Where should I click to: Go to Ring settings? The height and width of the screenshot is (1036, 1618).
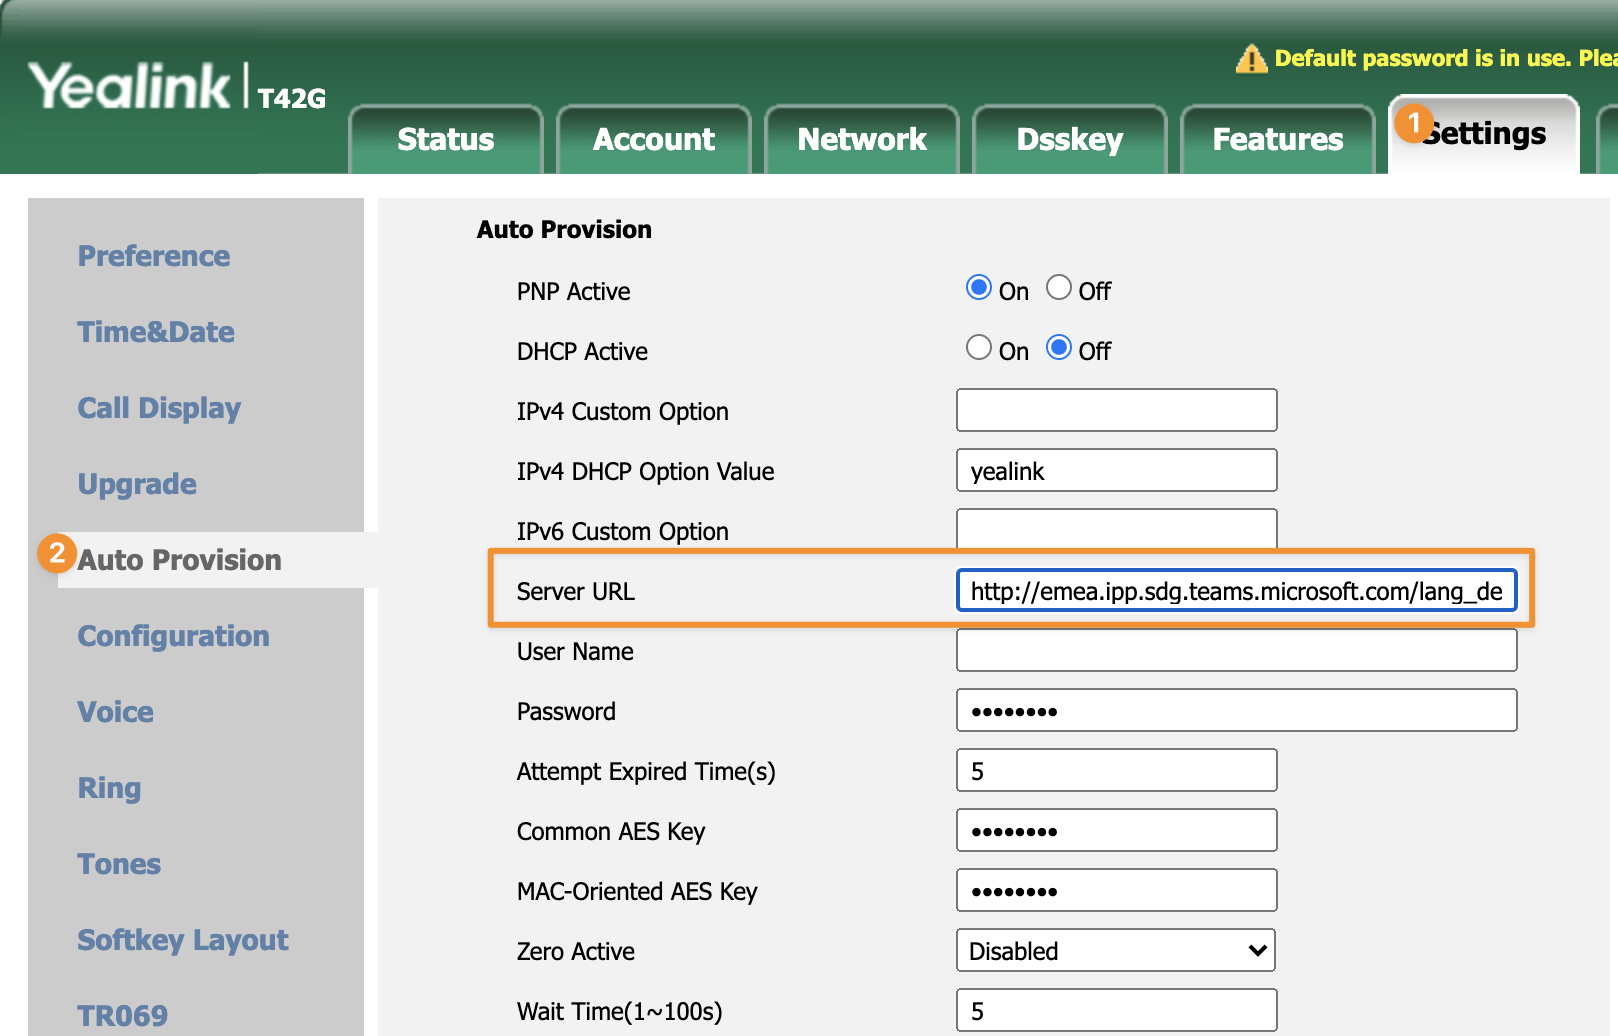pyautogui.click(x=109, y=788)
